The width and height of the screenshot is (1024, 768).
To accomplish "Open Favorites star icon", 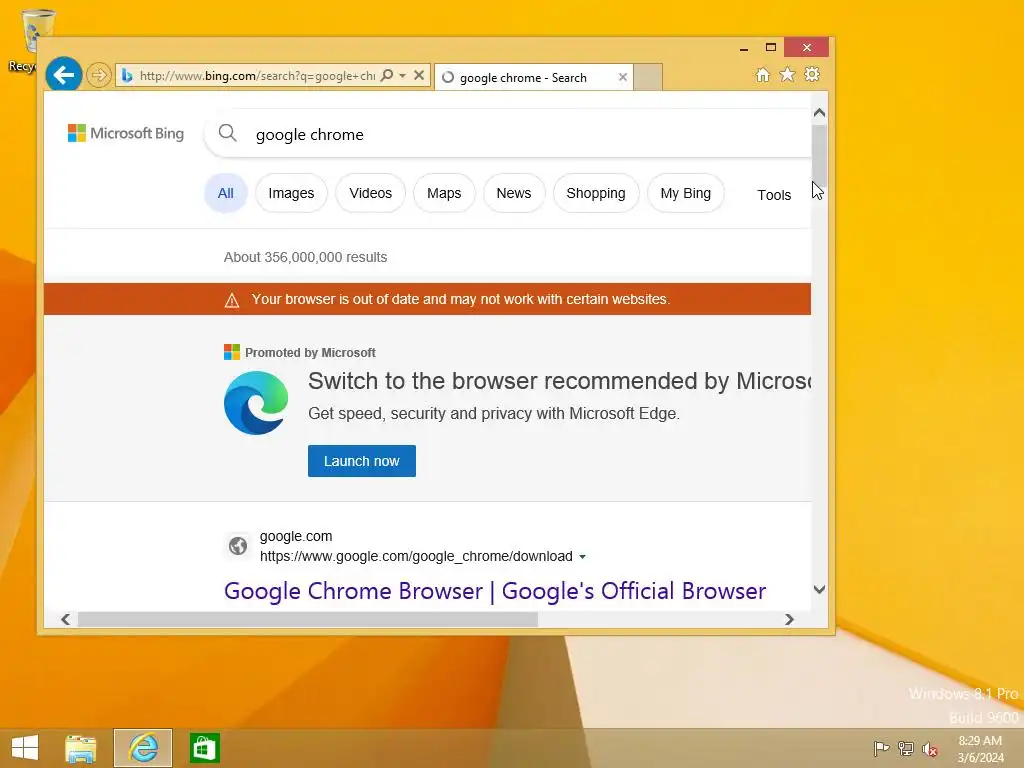I will [788, 74].
